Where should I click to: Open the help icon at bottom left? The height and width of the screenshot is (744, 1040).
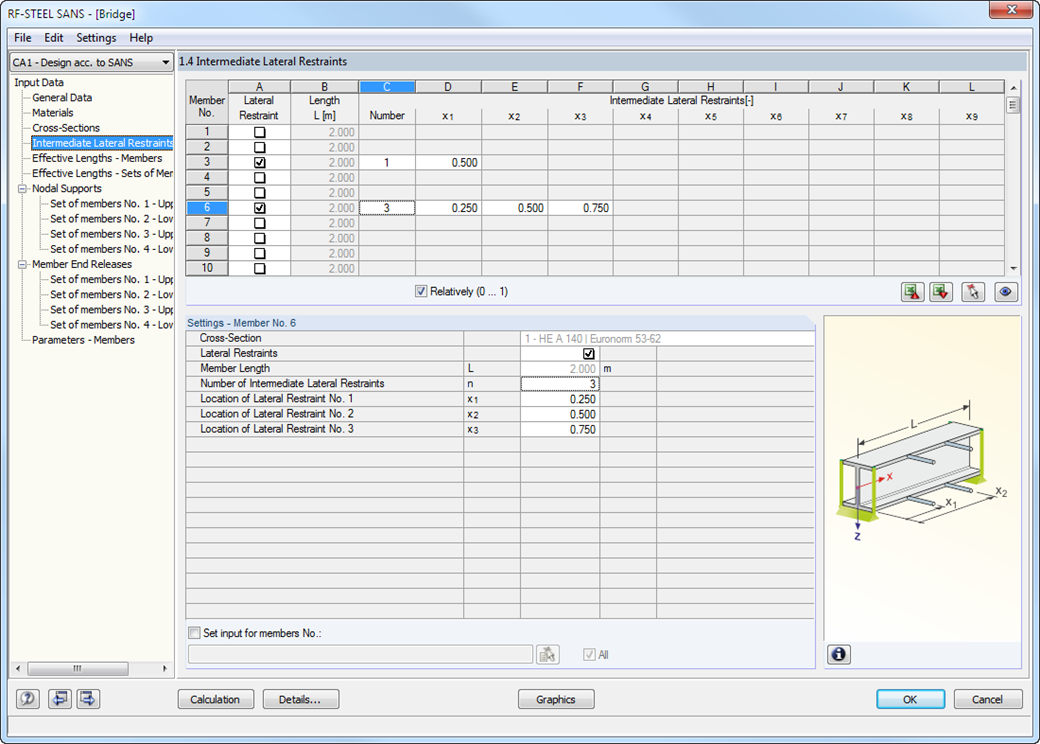28,699
